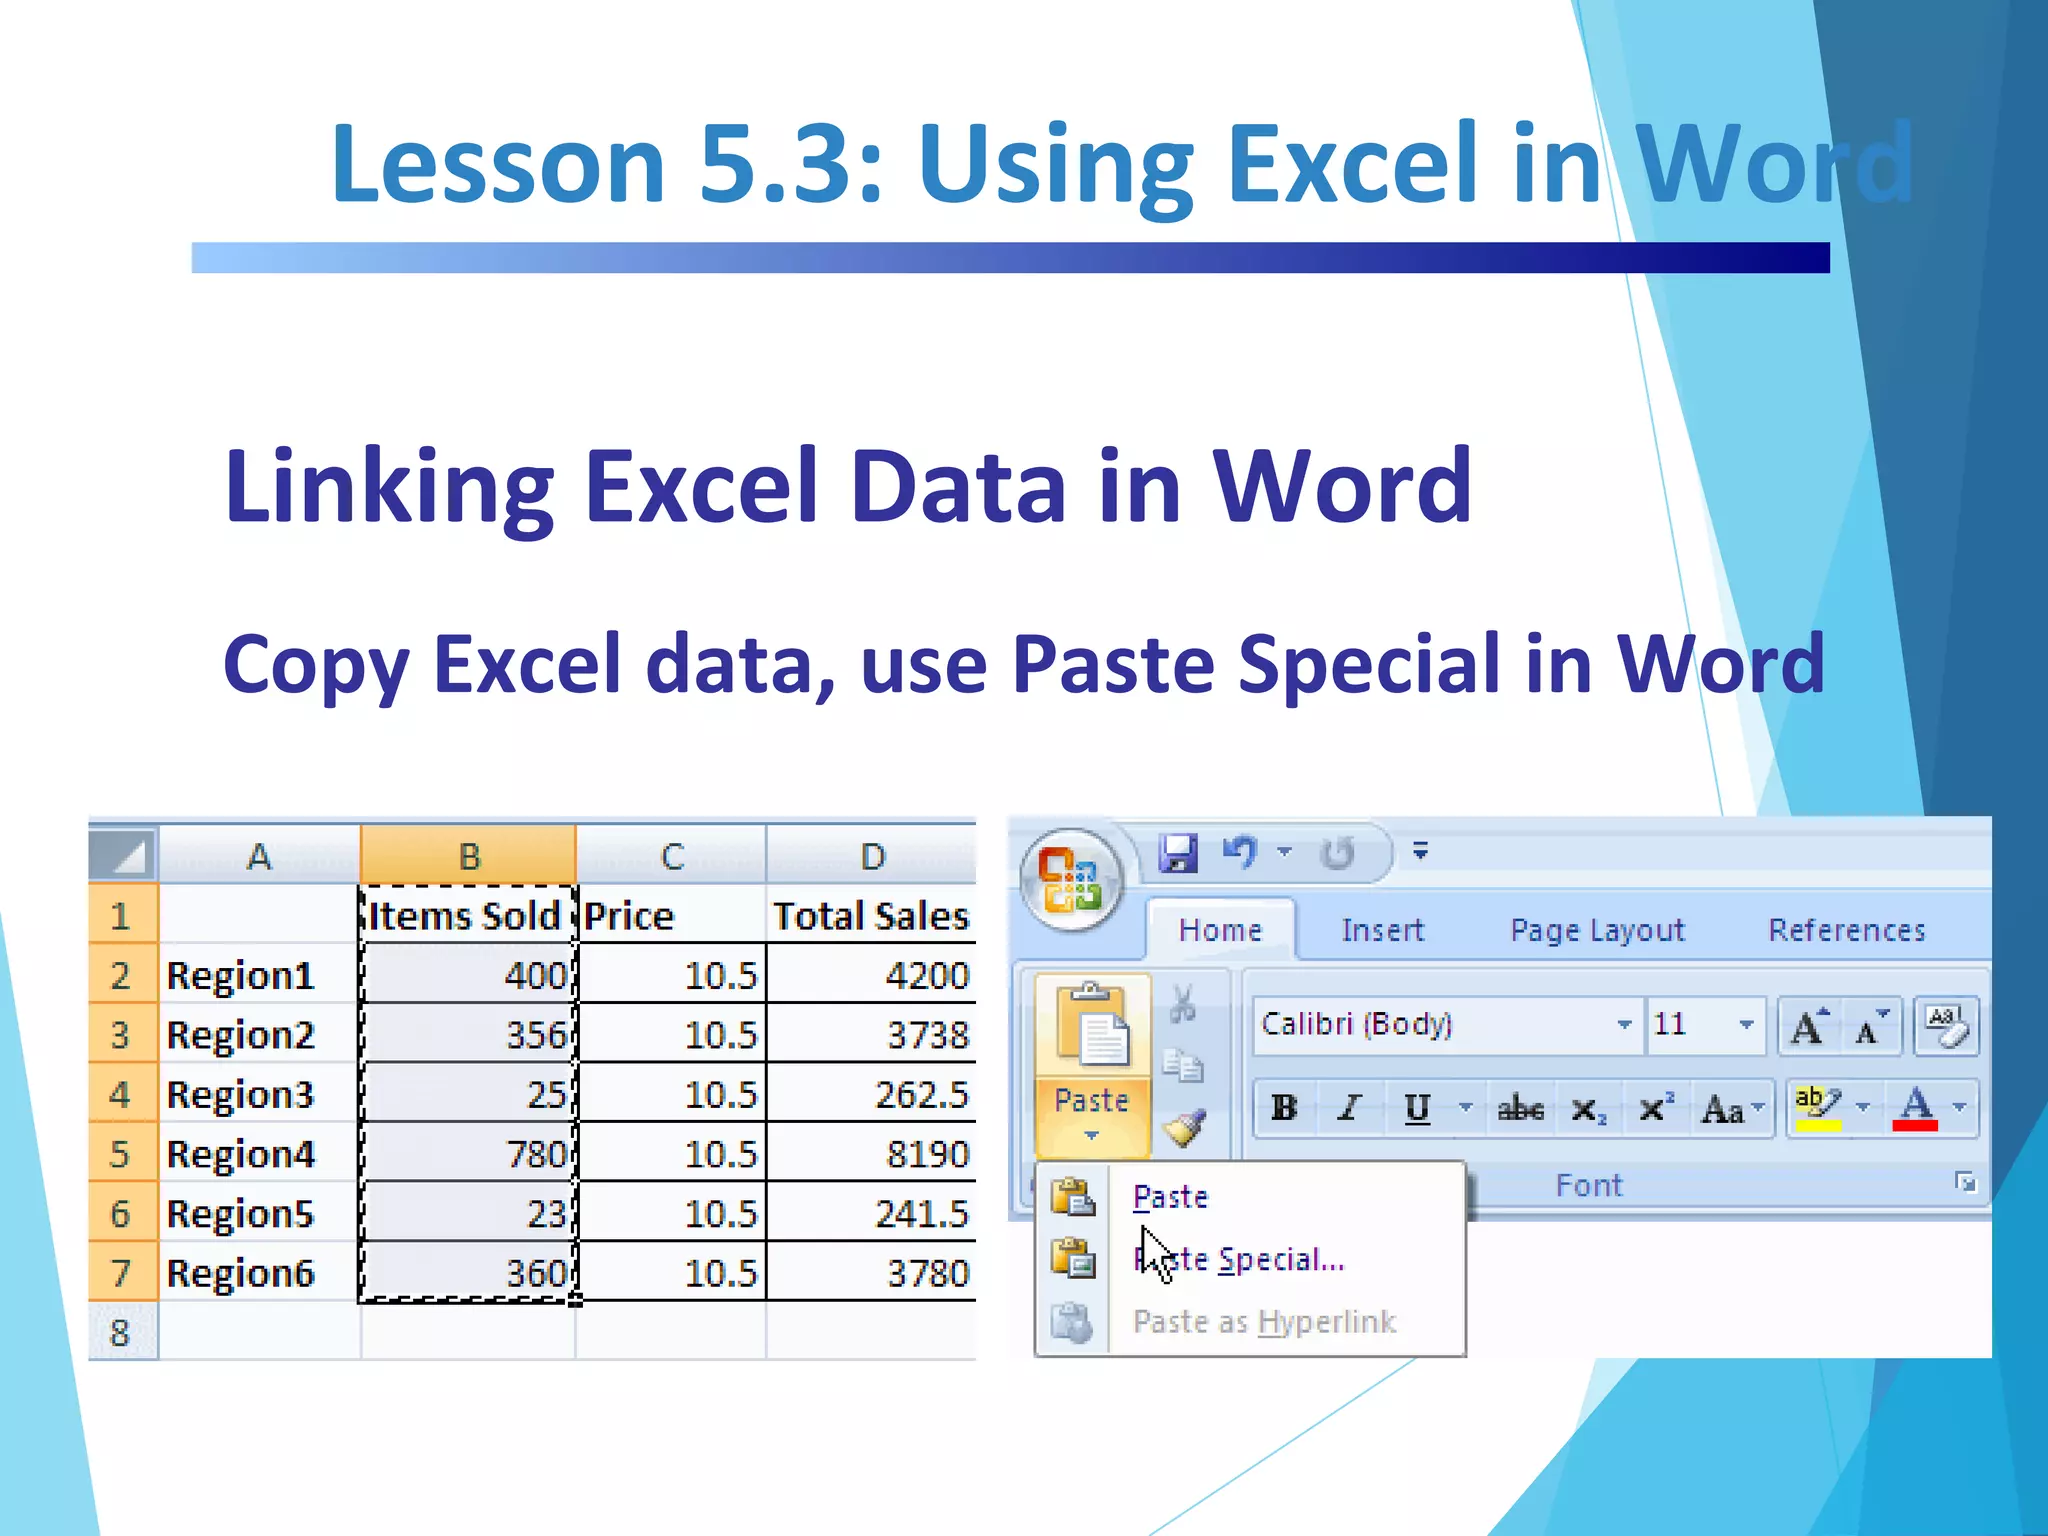This screenshot has height=1536, width=2048.
Task: Click the Copy icon in Clipboard group
Action: click(1183, 1065)
